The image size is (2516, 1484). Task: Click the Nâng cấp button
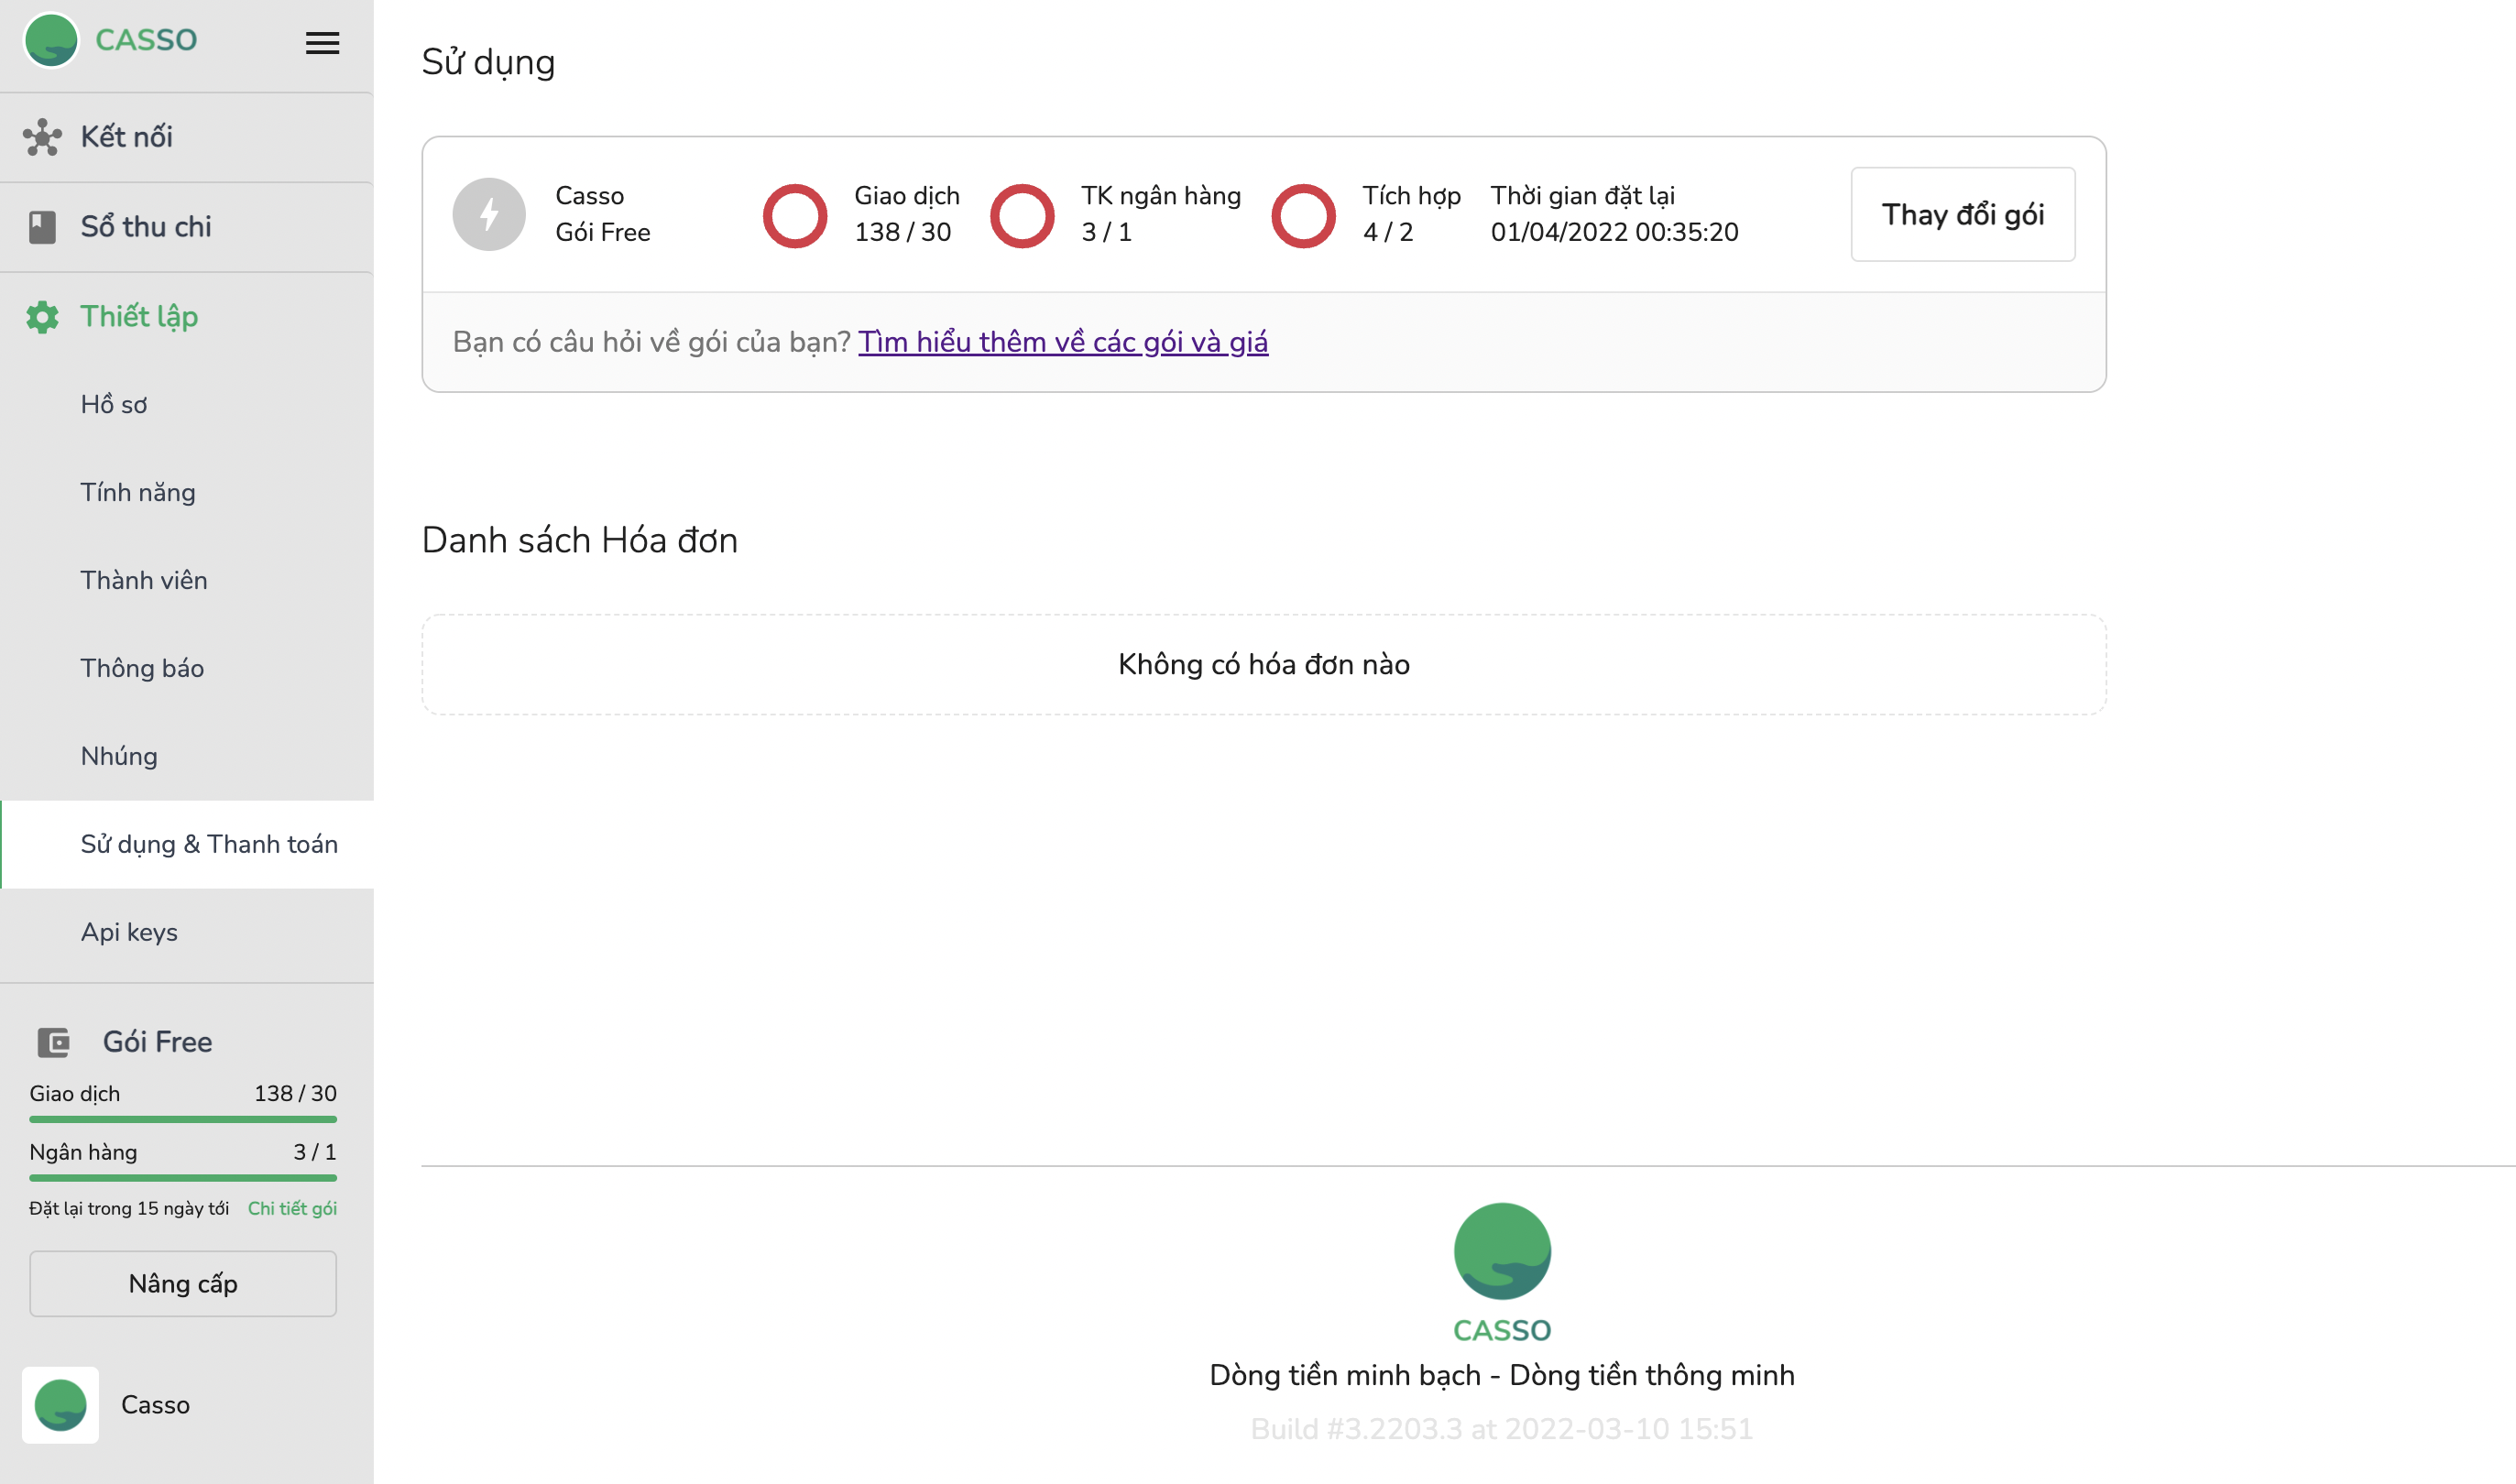tap(183, 1284)
